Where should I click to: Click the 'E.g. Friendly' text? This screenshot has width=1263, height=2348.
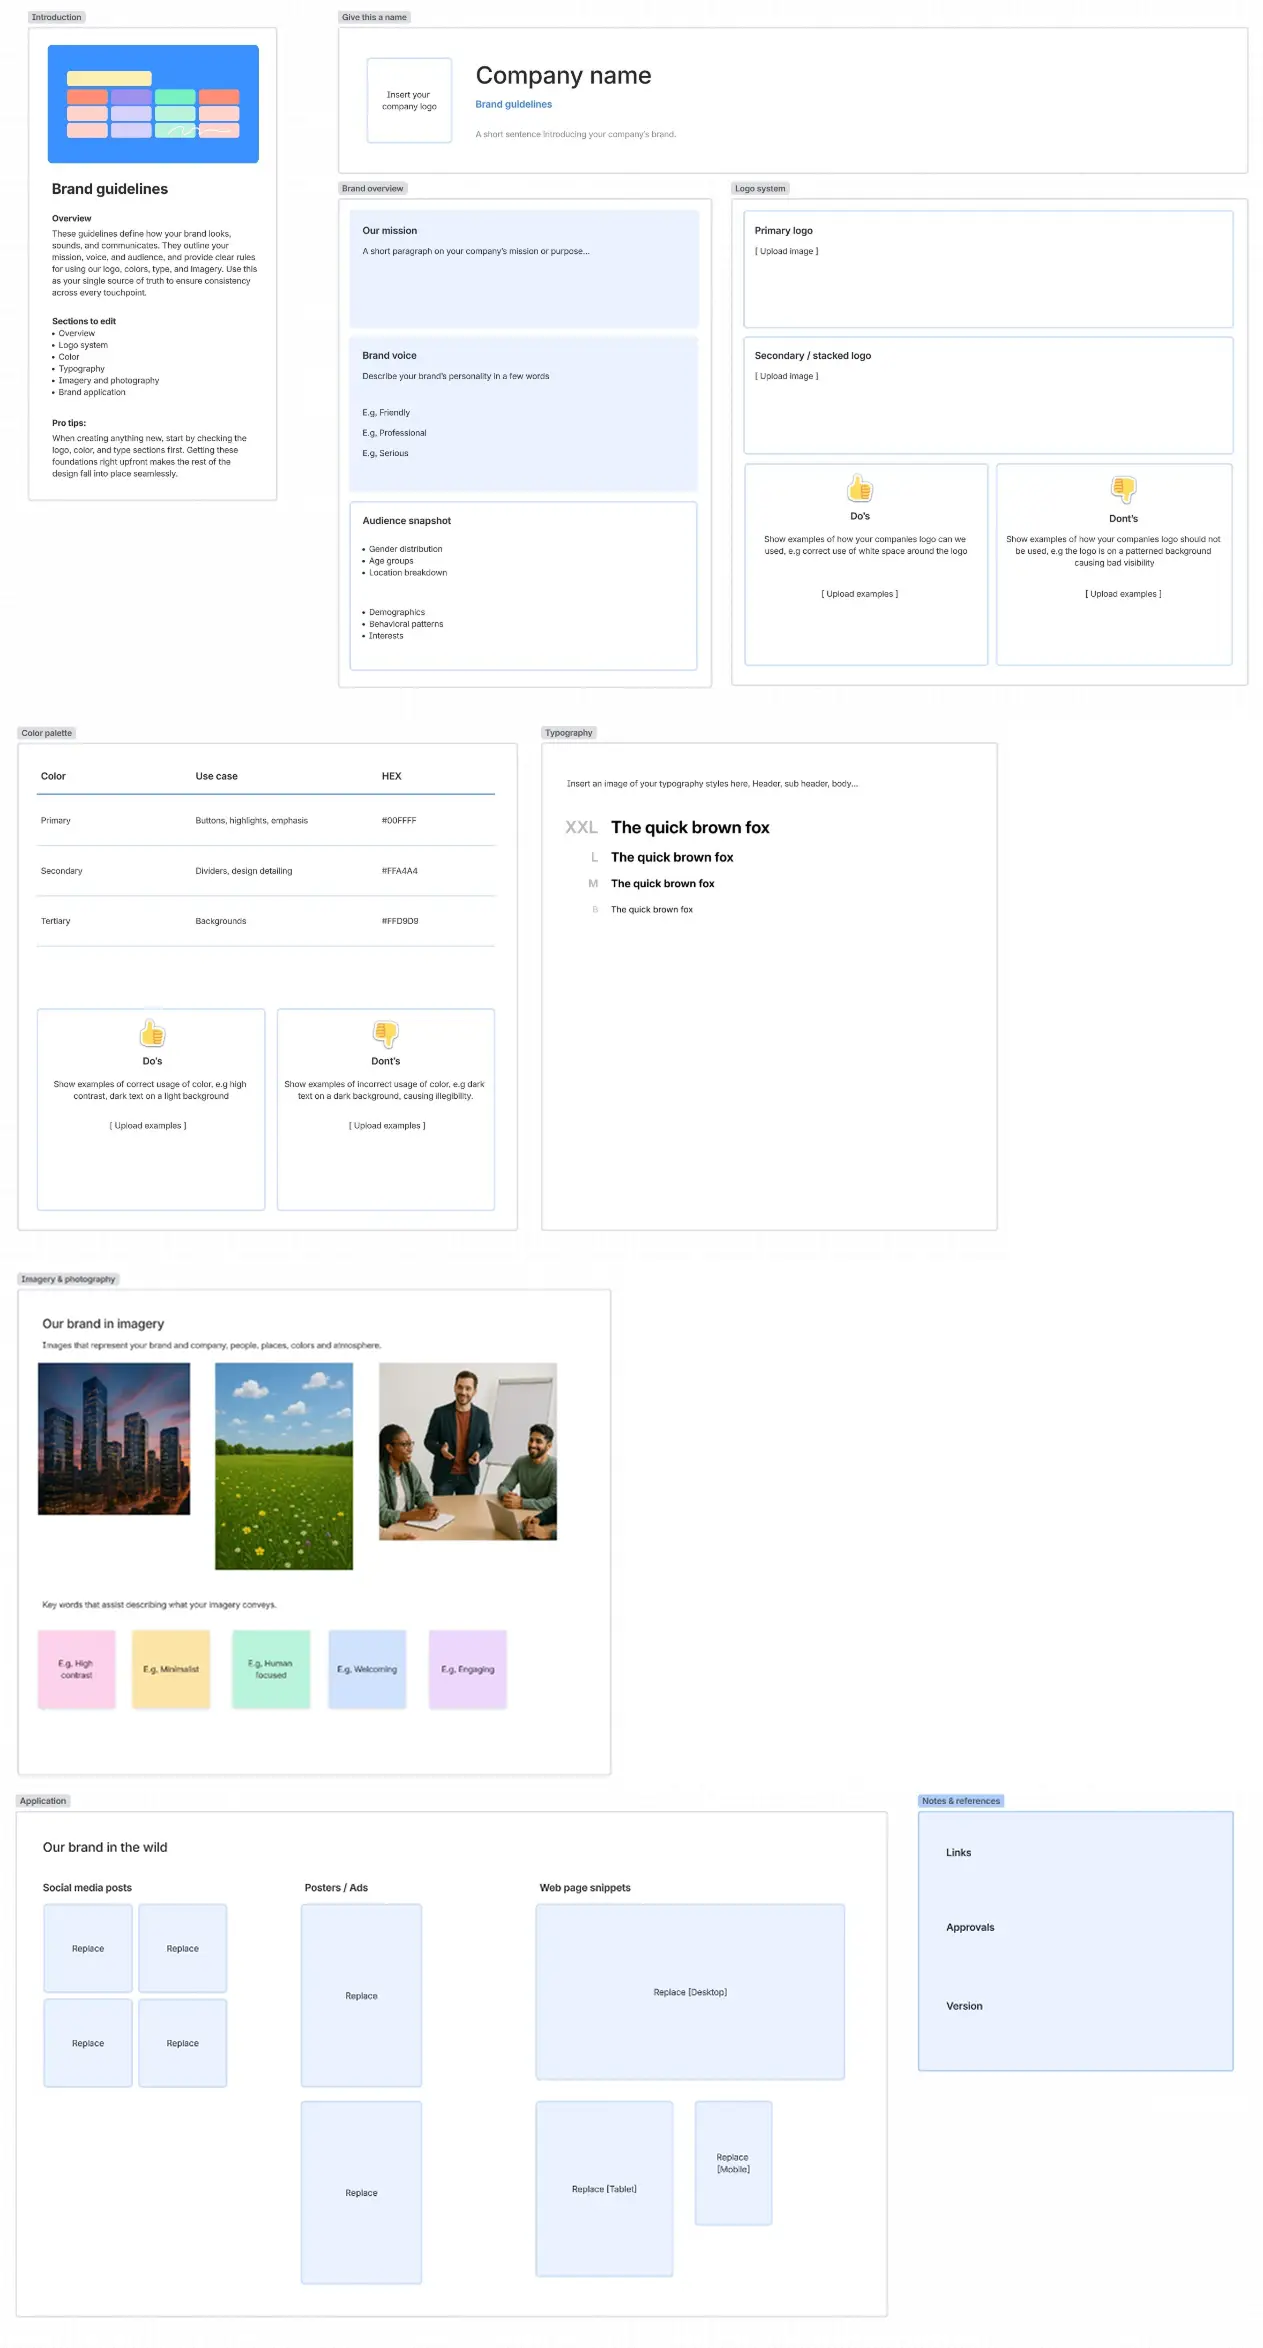click(x=386, y=412)
